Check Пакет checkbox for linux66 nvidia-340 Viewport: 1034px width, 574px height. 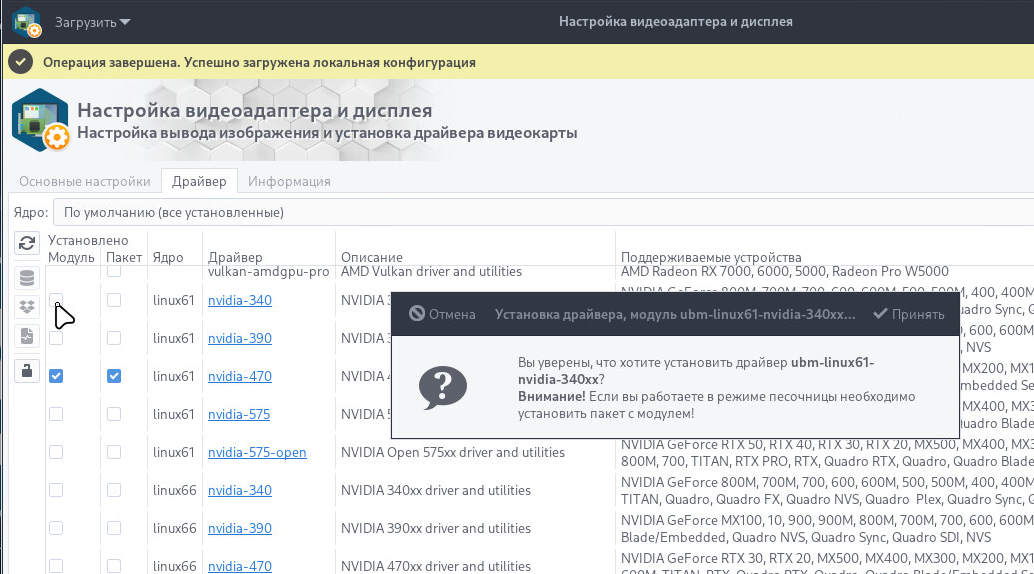(x=114, y=490)
